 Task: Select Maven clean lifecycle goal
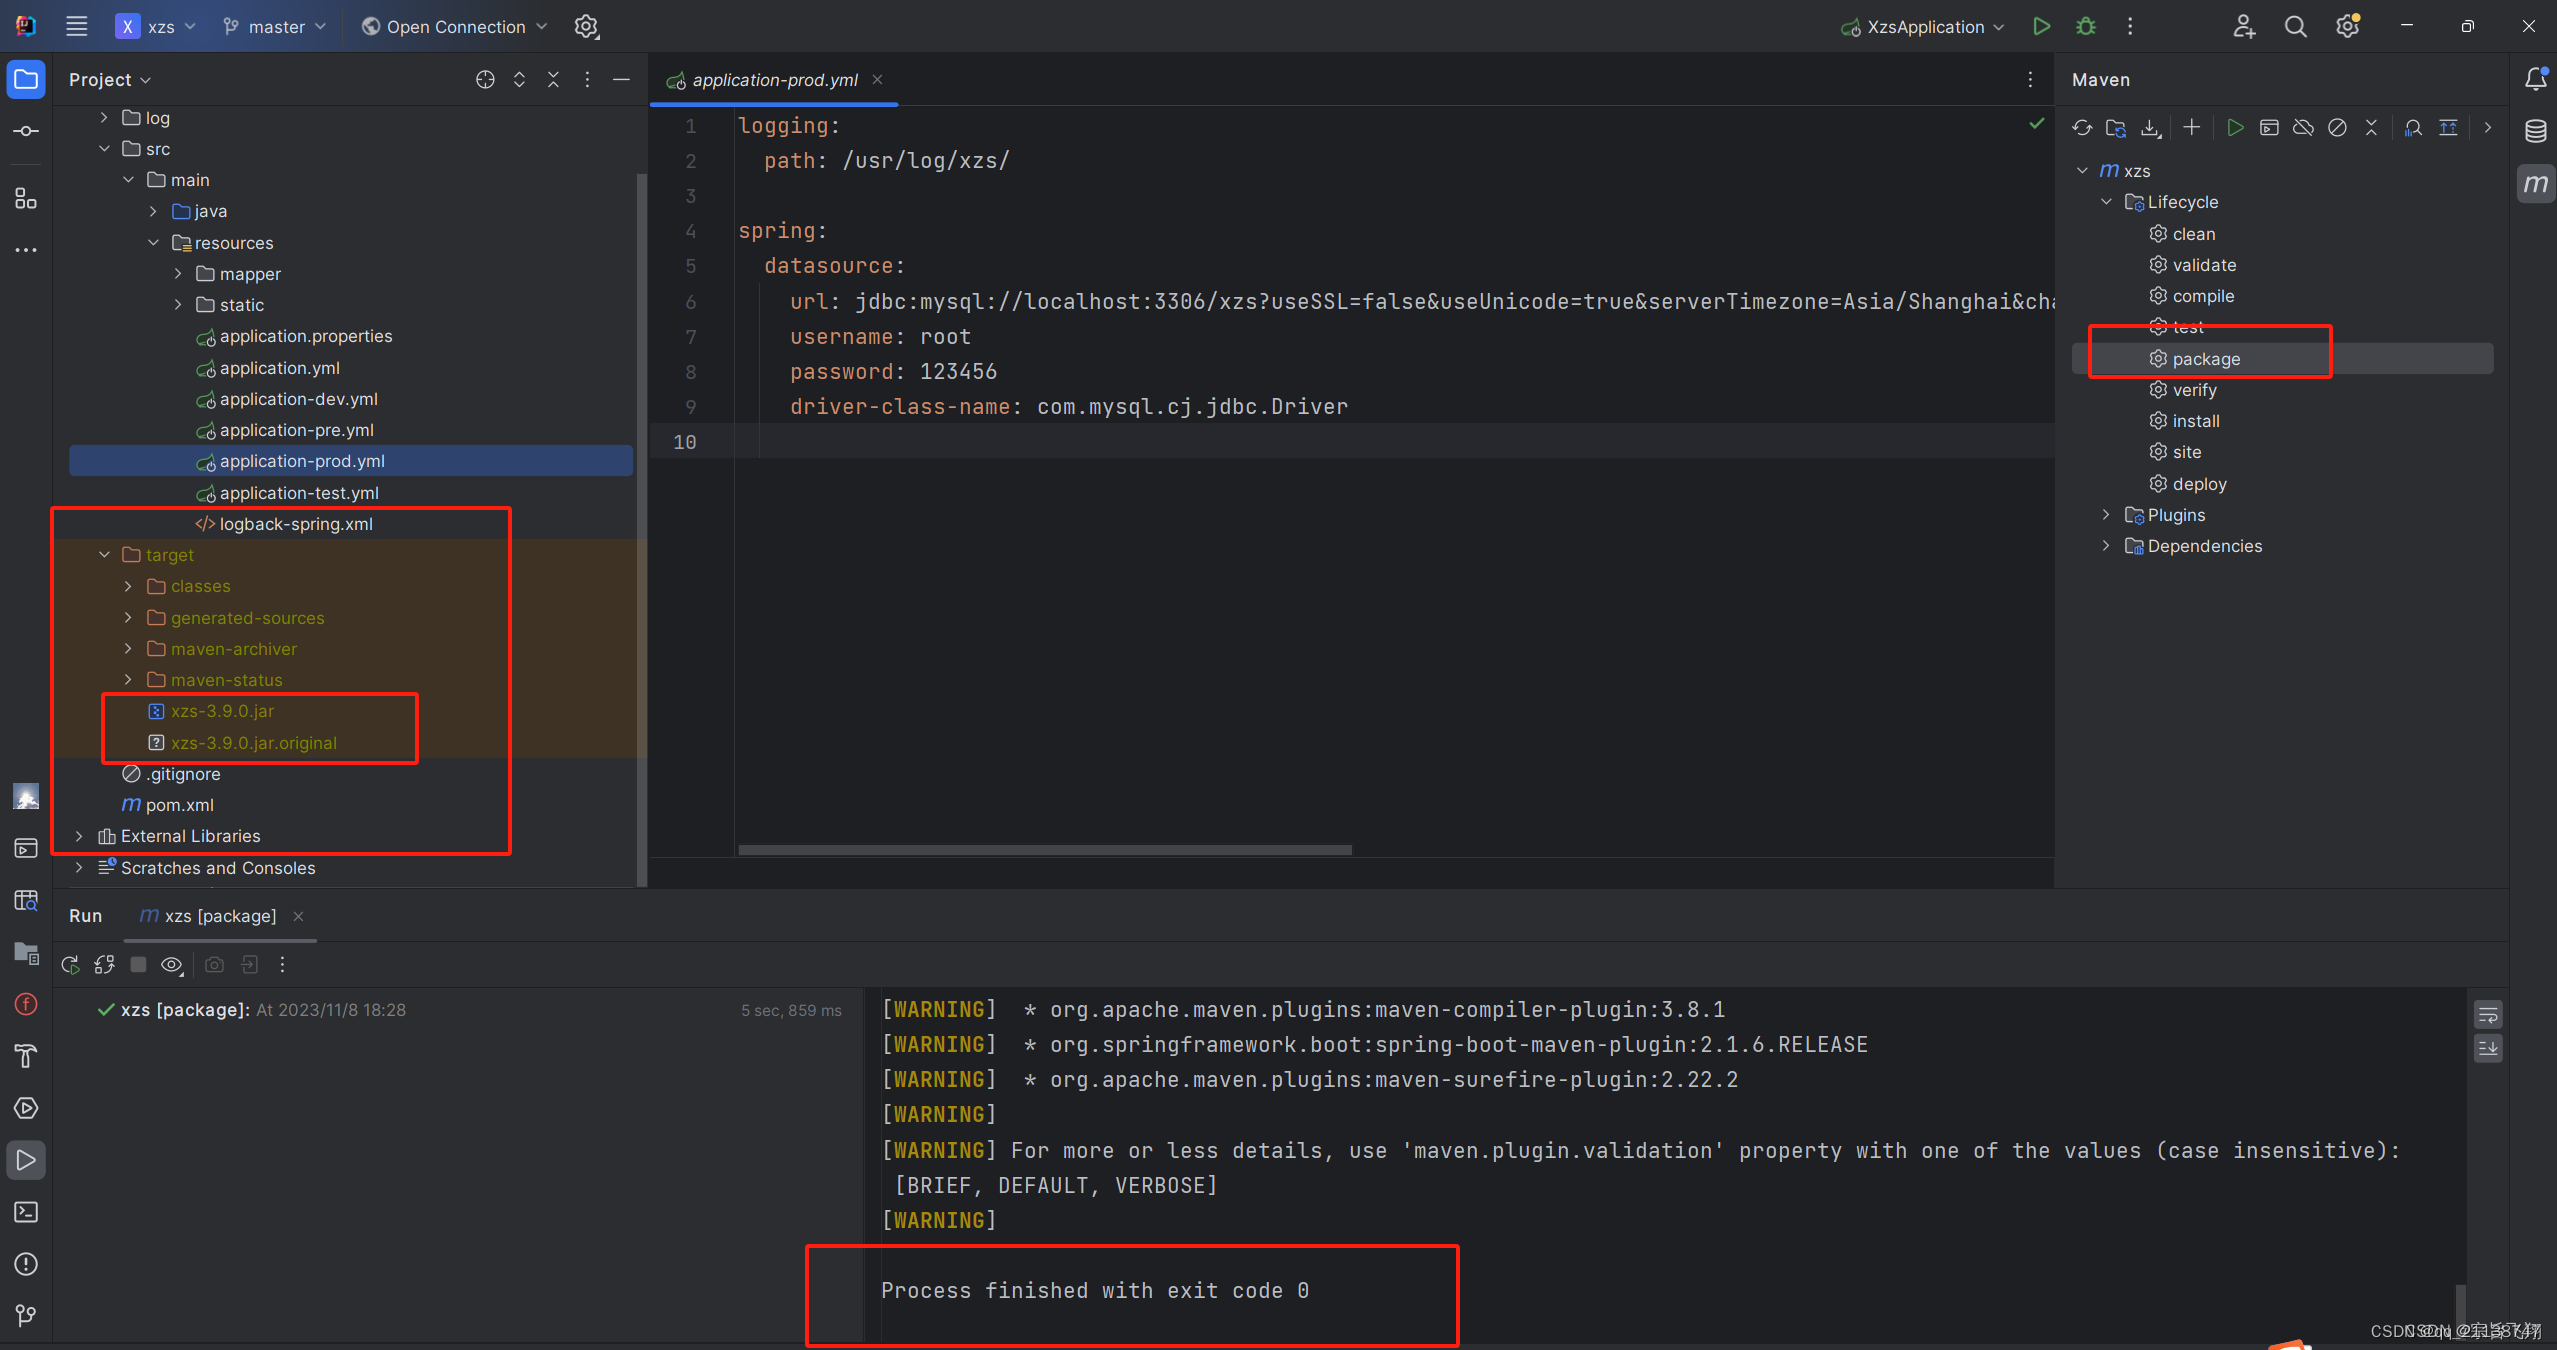click(2193, 234)
